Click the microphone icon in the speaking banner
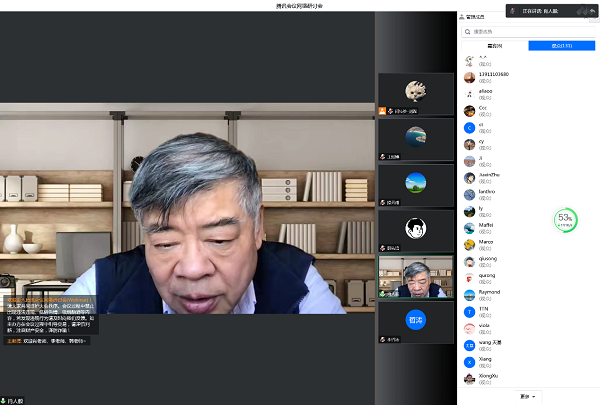Viewport: 600px width, 405px height. click(513, 11)
